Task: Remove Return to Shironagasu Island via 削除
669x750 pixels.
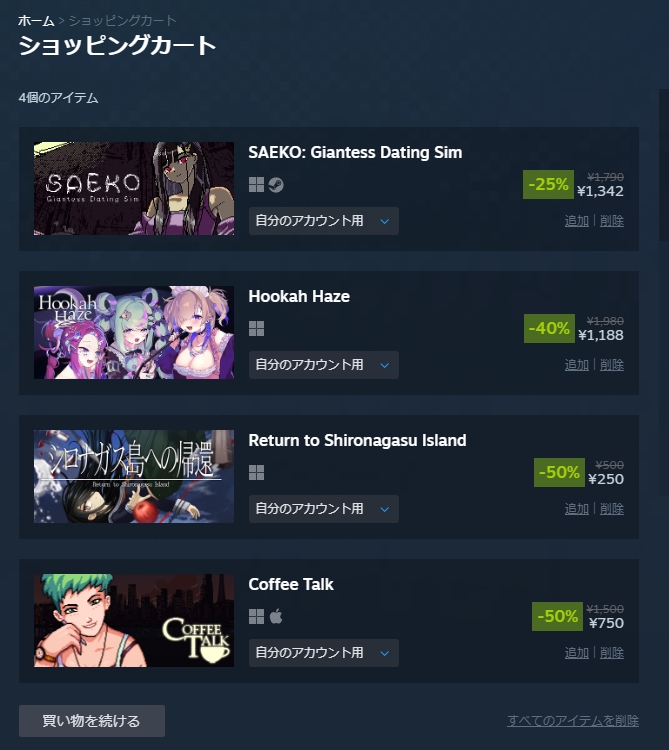Action: point(612,509)
